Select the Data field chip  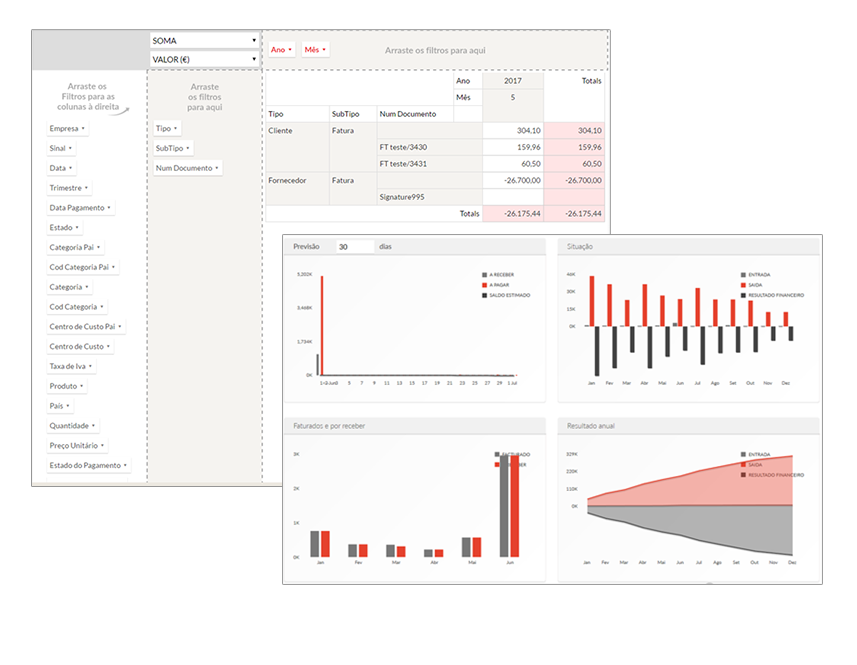coord(61,168)
